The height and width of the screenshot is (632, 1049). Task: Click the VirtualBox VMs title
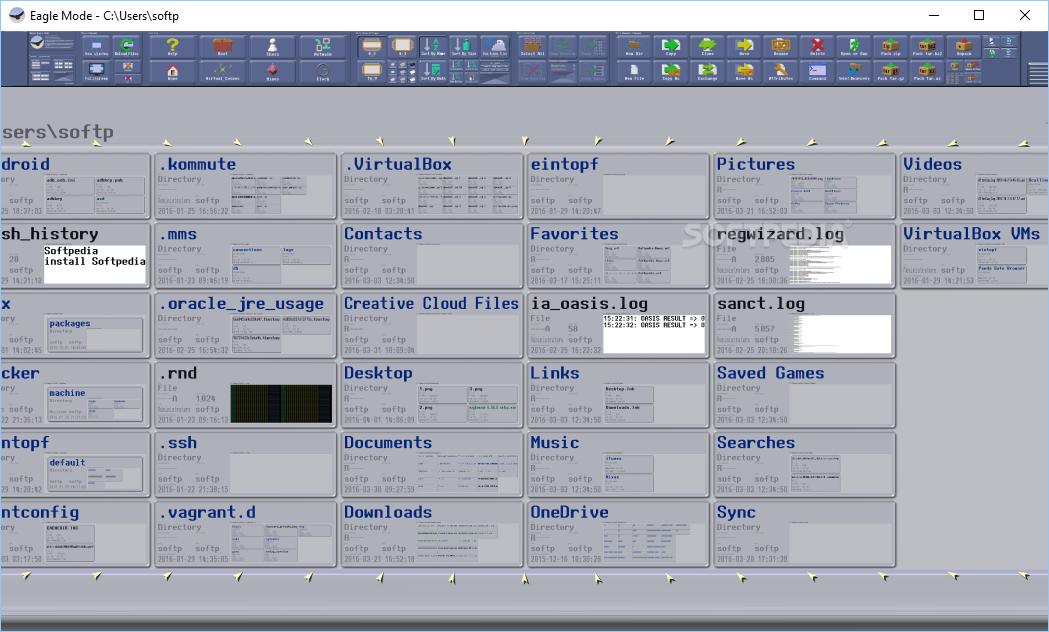click(971, 233)
